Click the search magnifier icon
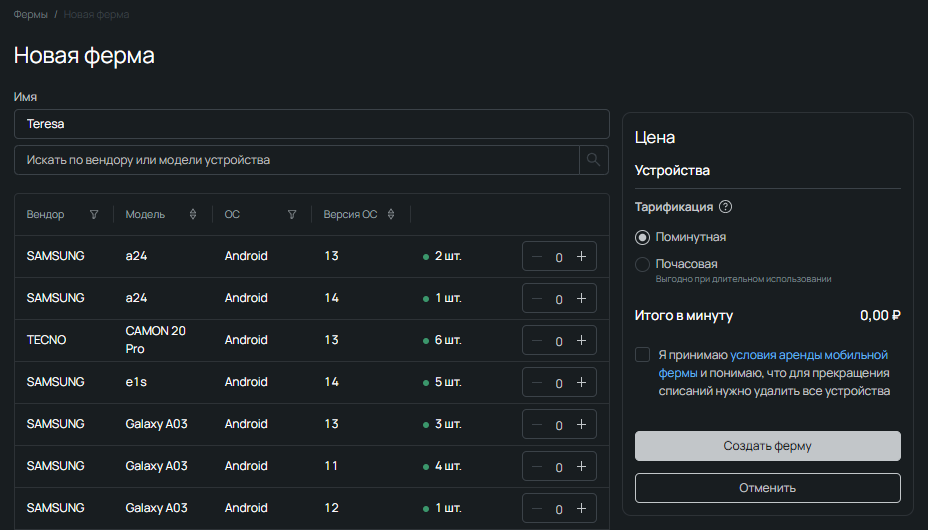 tap(594, 160)
